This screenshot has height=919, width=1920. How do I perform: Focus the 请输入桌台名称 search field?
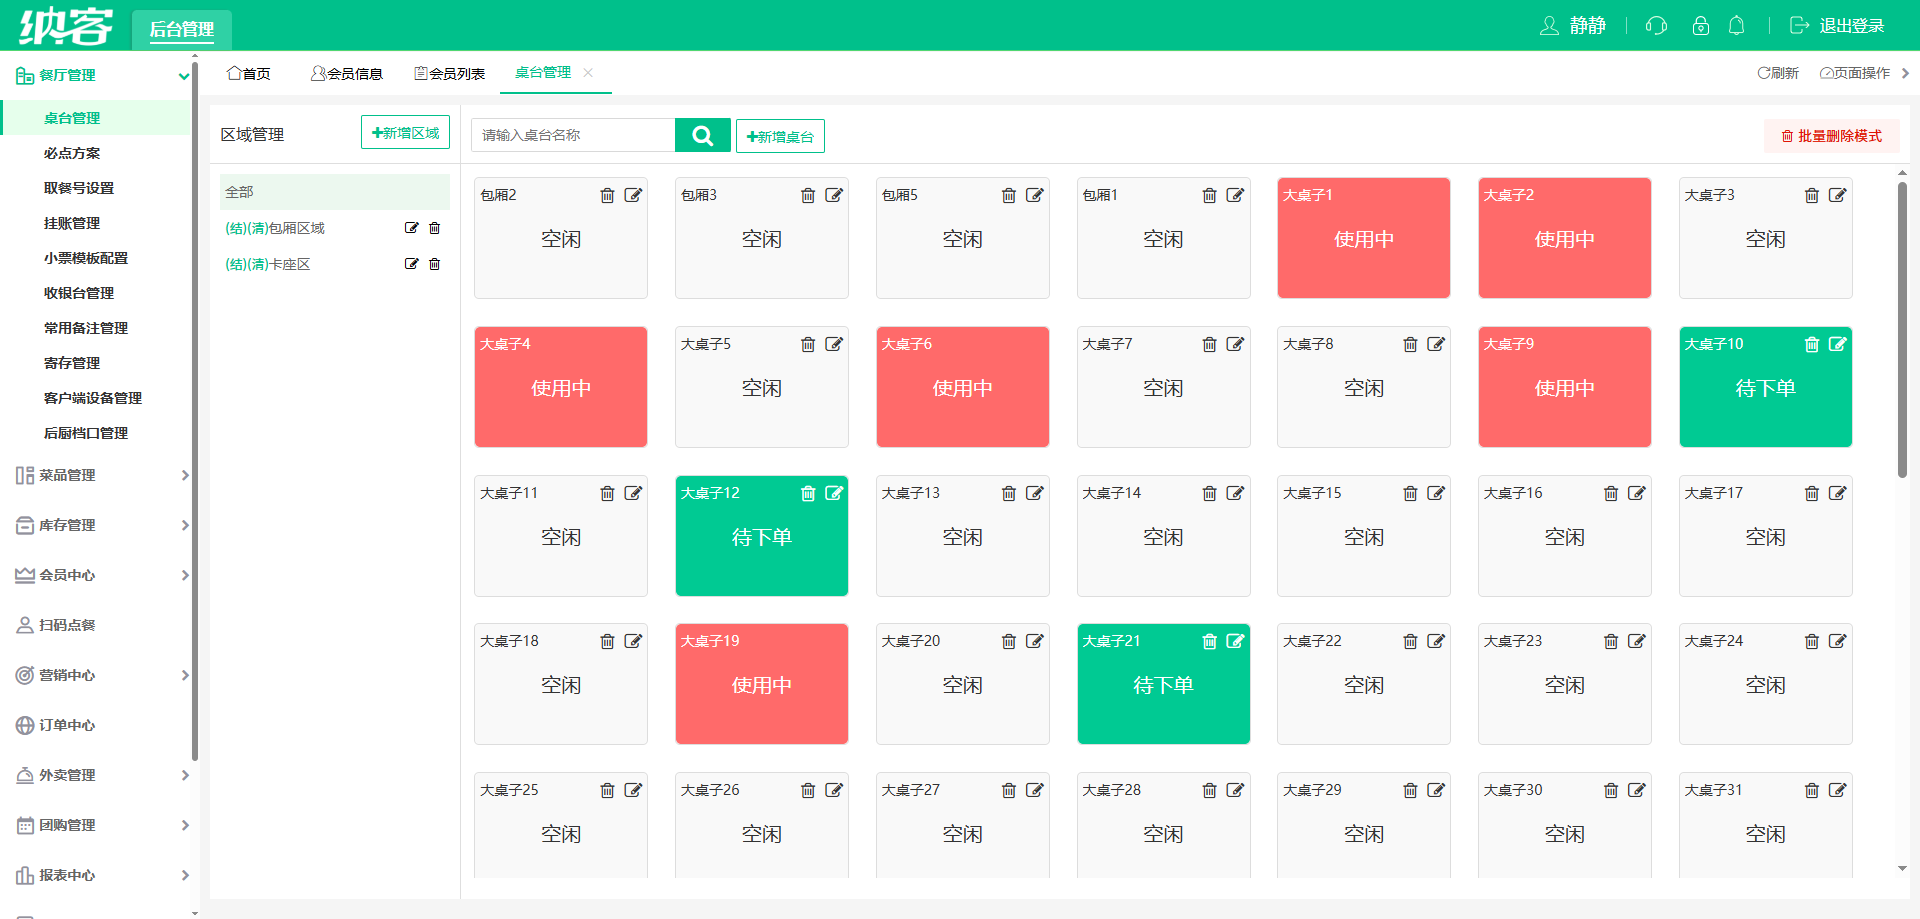(x=573, y=135)
